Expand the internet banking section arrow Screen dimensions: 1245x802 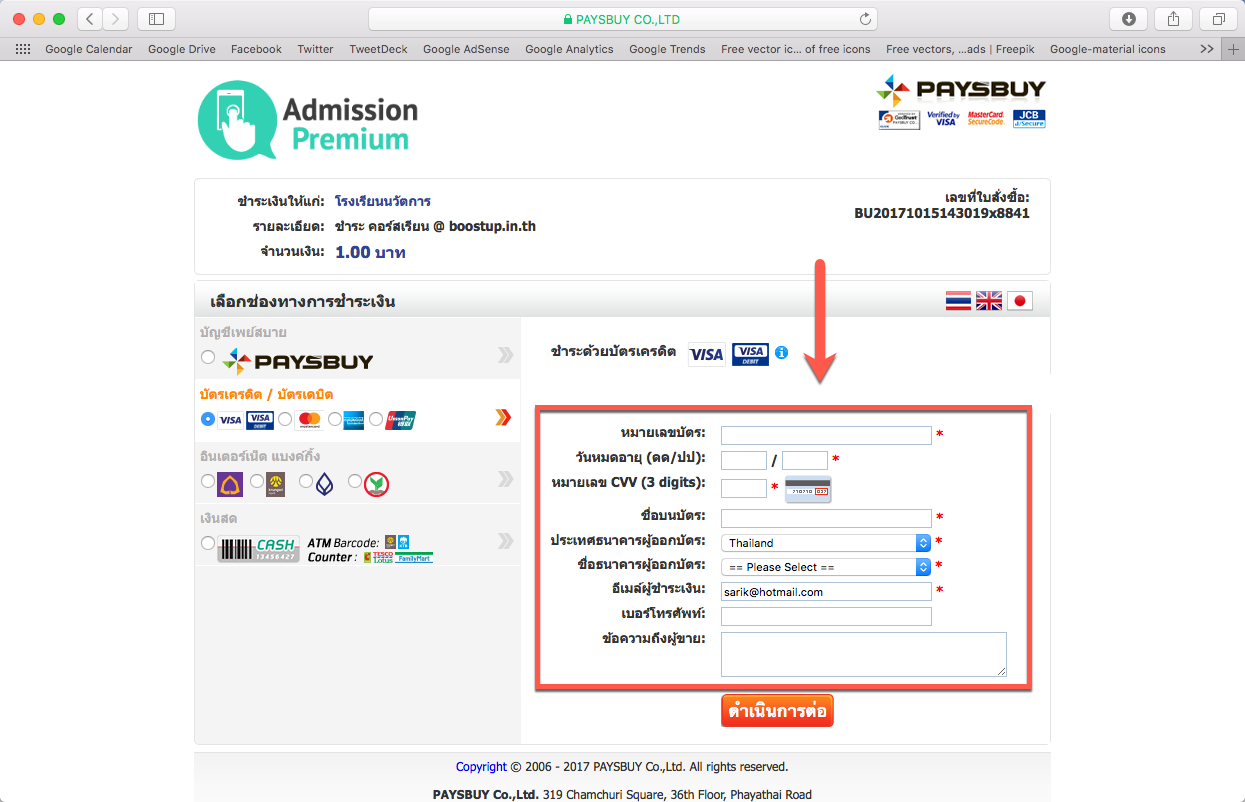(505, 480)
